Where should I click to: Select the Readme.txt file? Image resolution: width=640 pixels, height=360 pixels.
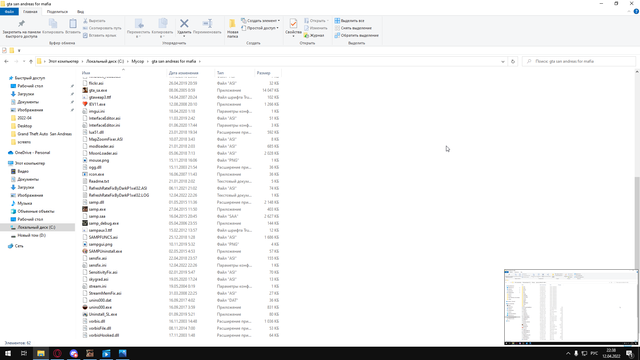(99, 181)
